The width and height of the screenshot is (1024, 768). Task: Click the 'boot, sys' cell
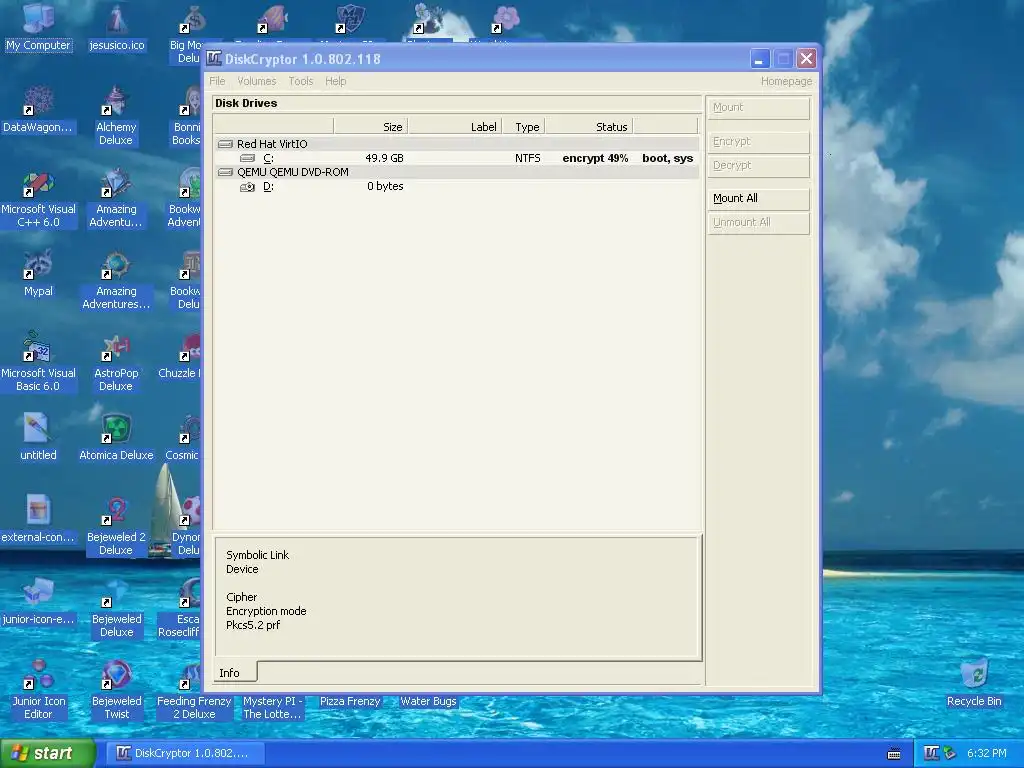click(x=667, y=158)
